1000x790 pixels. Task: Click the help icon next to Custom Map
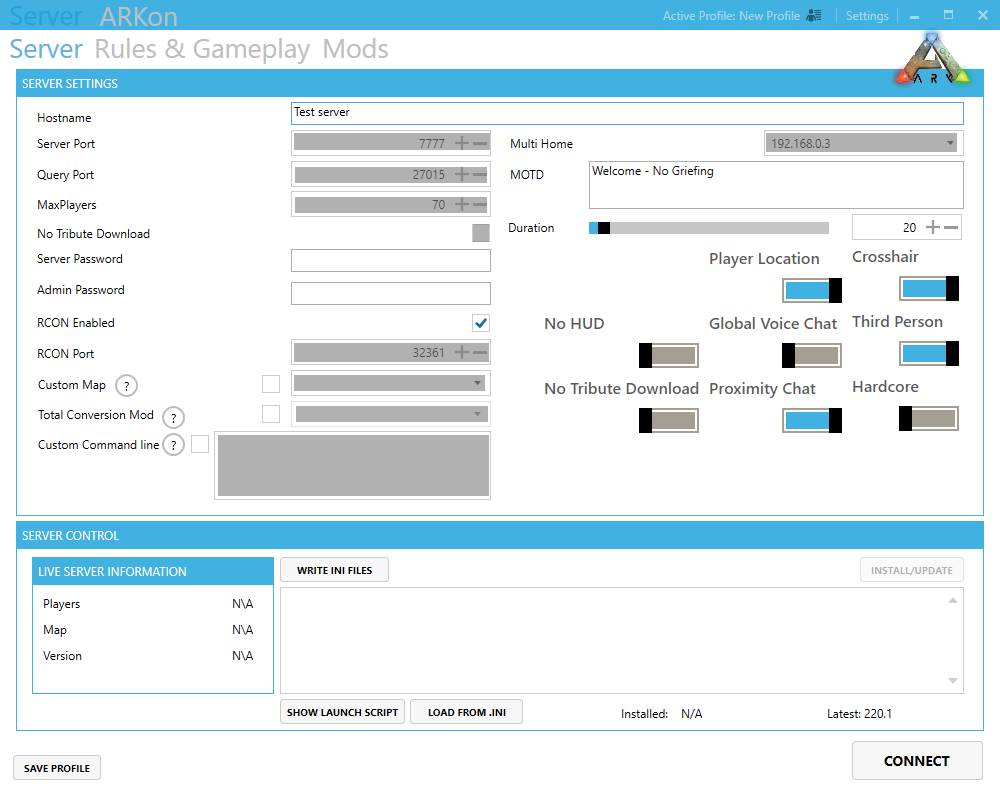[127, 386]
